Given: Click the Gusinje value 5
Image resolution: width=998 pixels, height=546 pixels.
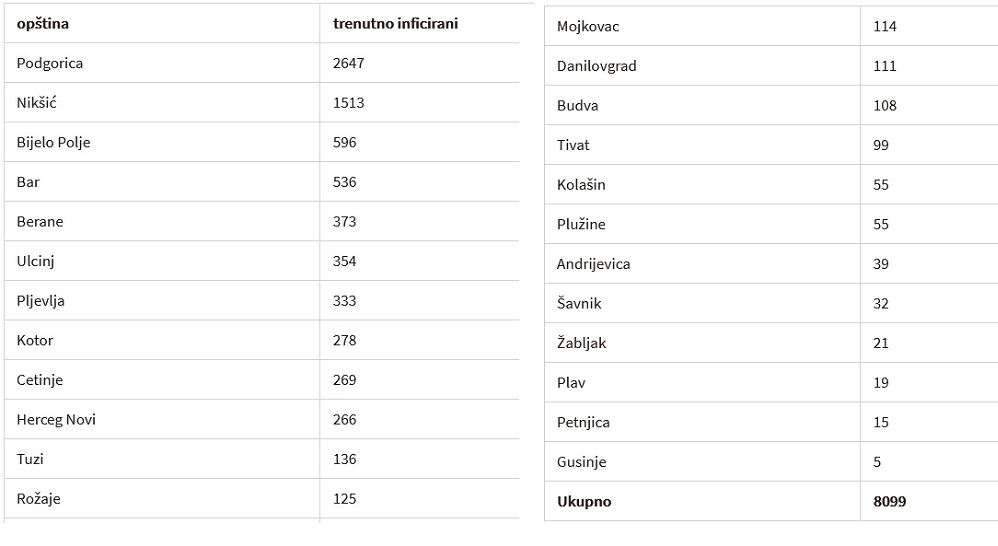Looking at the screenshot, I should pyautogui.click(x=877, y=462).
